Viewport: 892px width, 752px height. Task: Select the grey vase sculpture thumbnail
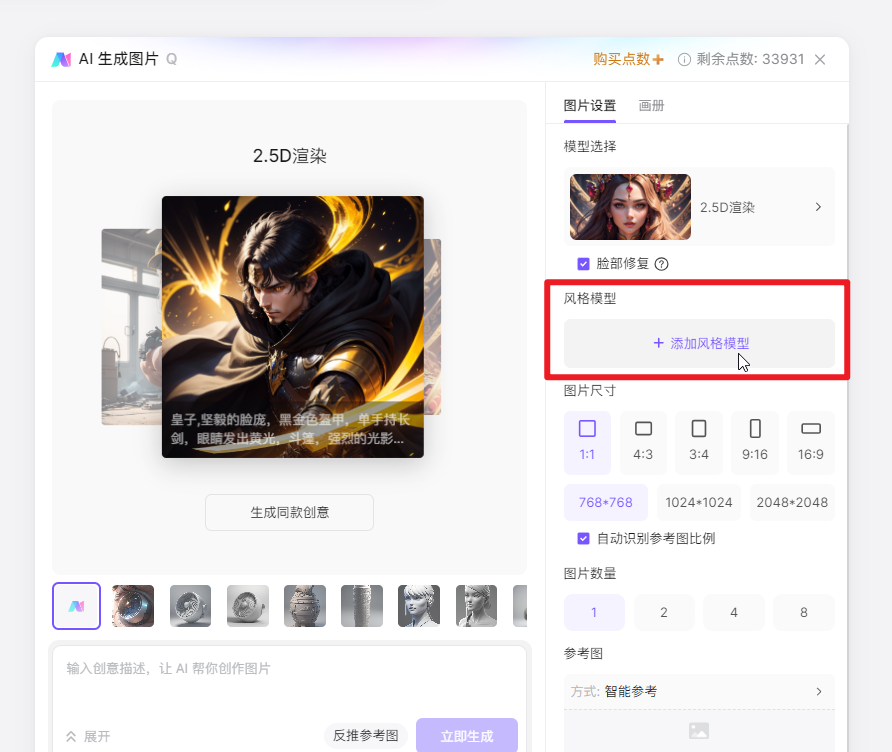[305, 606]
